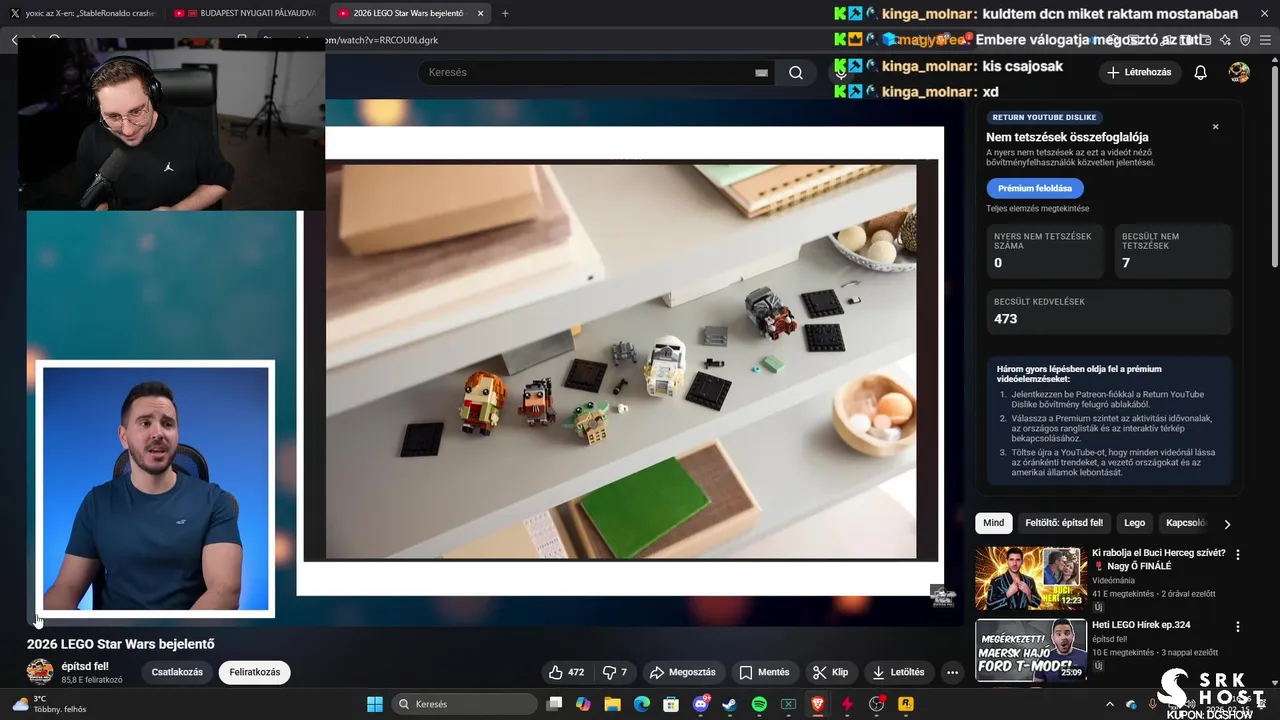Screen dimensions: 1280x720
Task: Select the 'Mind' filter chip
Action: point(993,523)
